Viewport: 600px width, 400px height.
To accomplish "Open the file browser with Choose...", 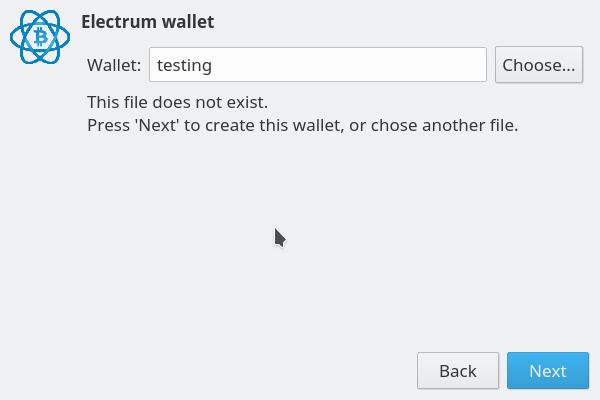I will pos(539,65).
